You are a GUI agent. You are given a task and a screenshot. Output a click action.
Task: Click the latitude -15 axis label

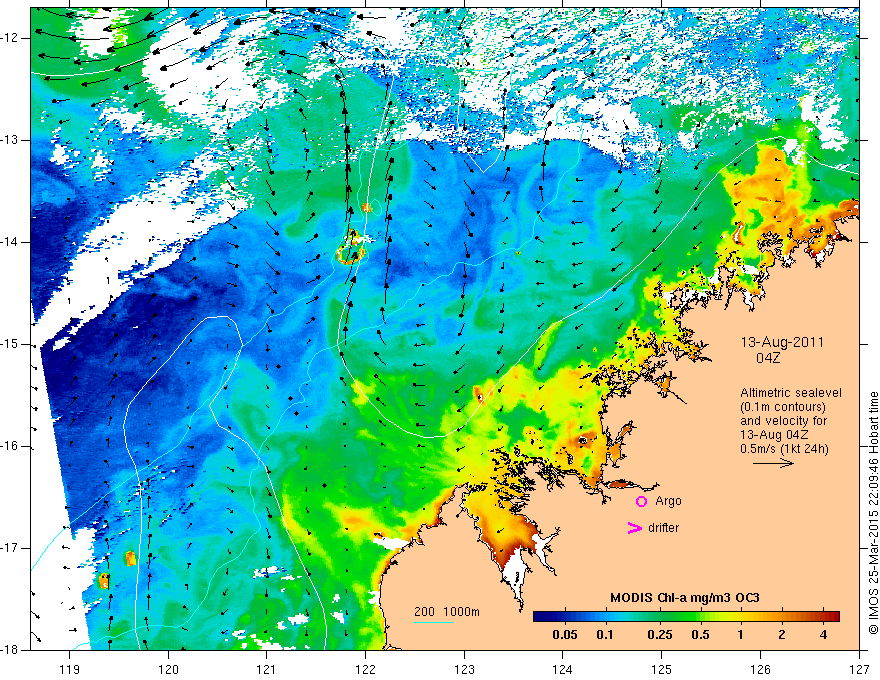[x=10, y=344]
